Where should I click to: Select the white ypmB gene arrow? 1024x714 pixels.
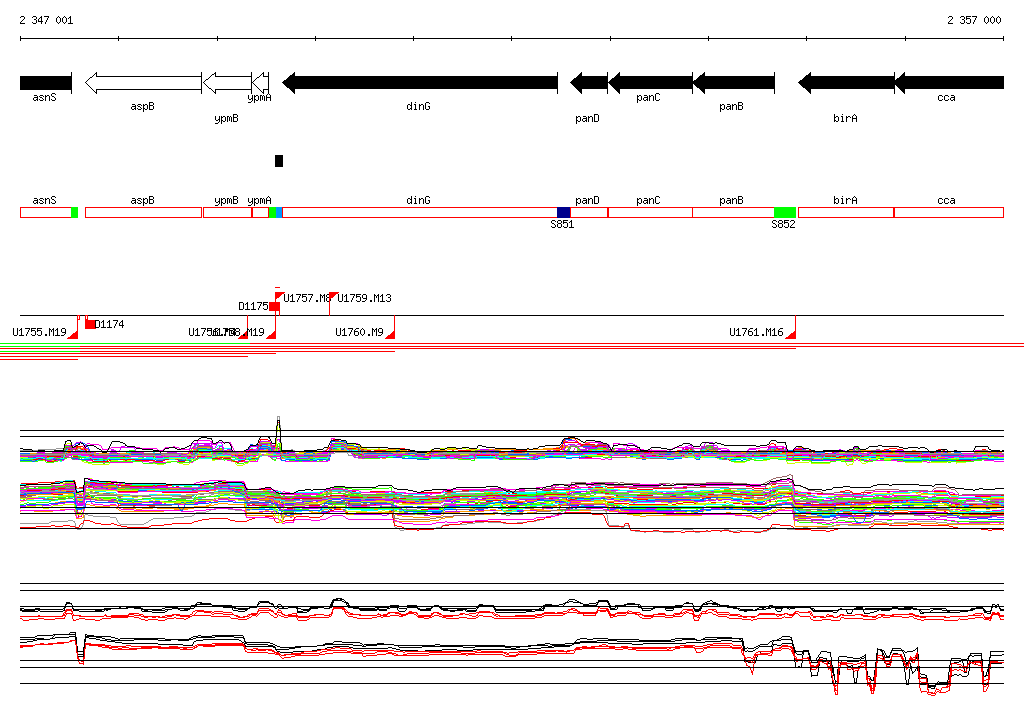tap(227, 82)
